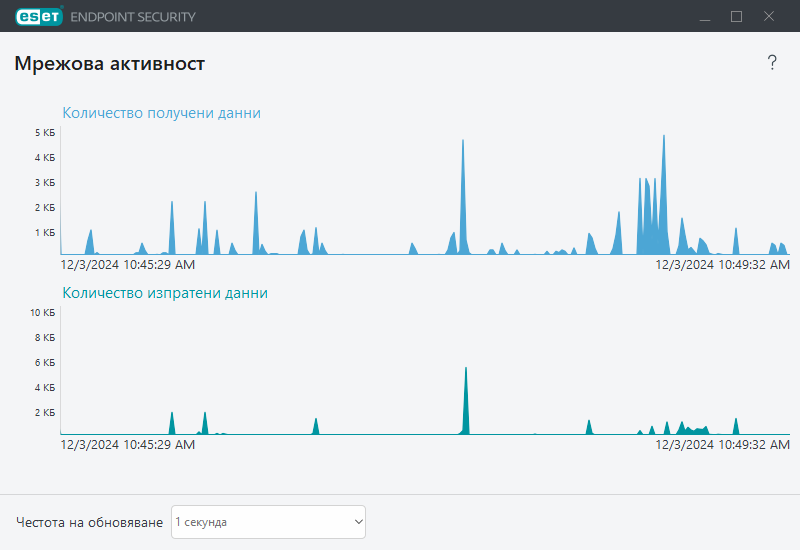Screen dimensions: 800x550
Task: Click sent chart end timestamp 10:49:32 AM
Action: tap(722, 444)
